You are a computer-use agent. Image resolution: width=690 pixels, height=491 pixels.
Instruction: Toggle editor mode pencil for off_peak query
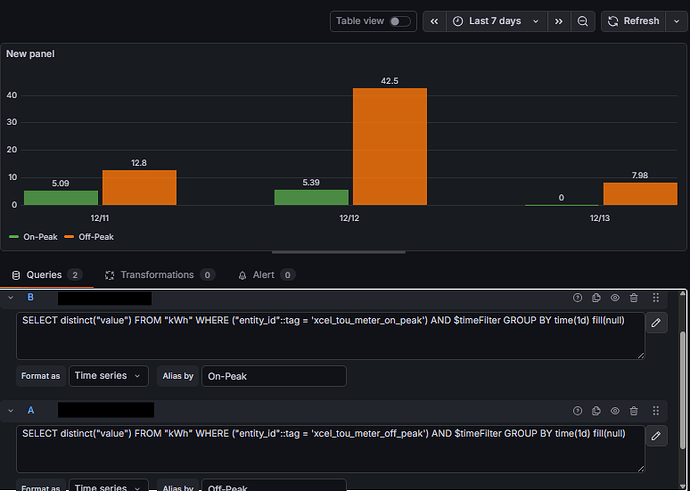pos(656,436)
